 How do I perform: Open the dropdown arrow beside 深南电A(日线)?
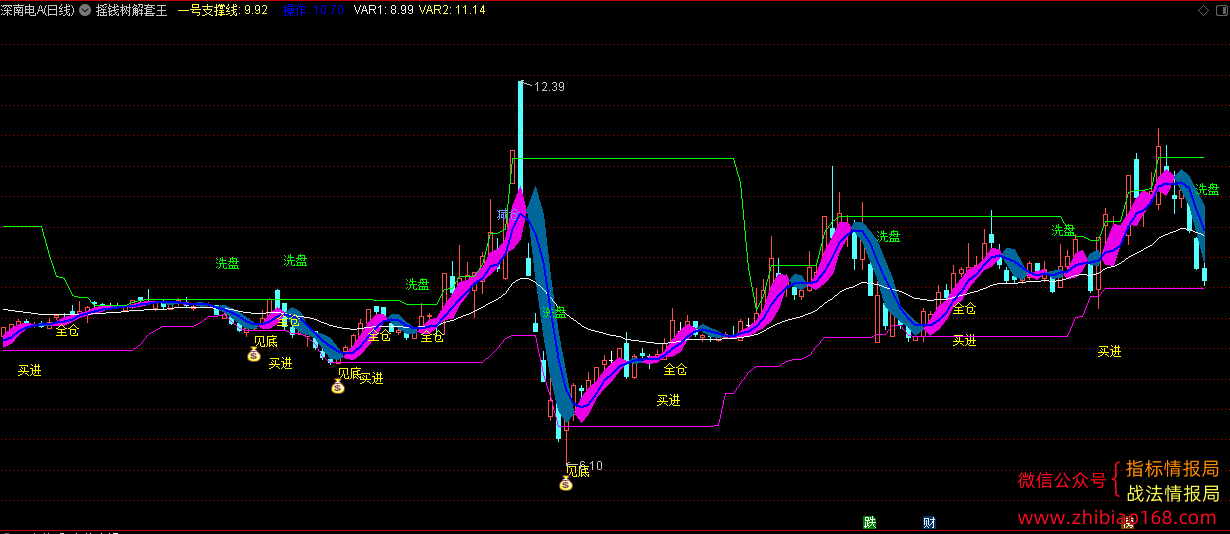(x=84, y=10)
